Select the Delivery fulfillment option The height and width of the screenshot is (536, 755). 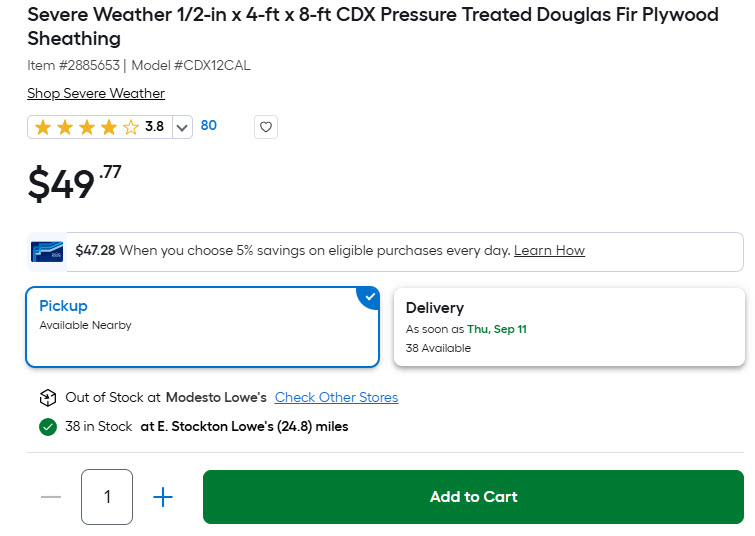pos(569,327)
